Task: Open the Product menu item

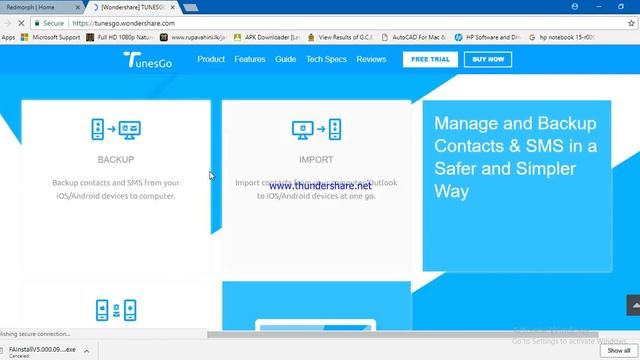Action: tap(211, 59)
